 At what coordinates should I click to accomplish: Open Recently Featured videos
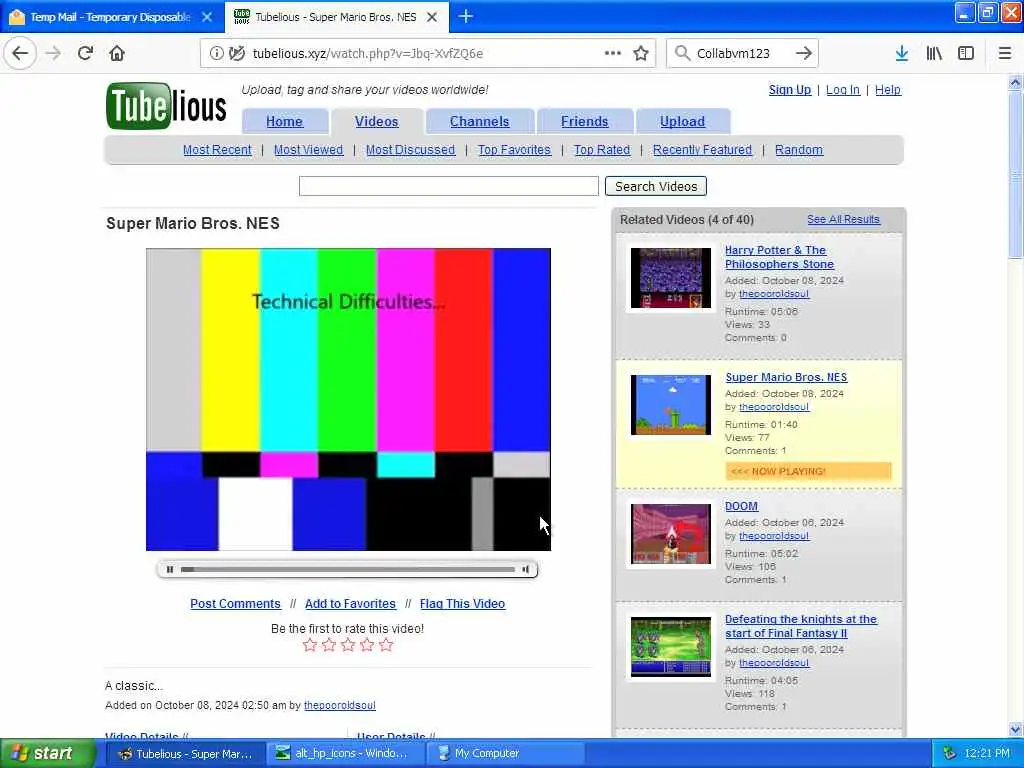[x=702, y=150]
